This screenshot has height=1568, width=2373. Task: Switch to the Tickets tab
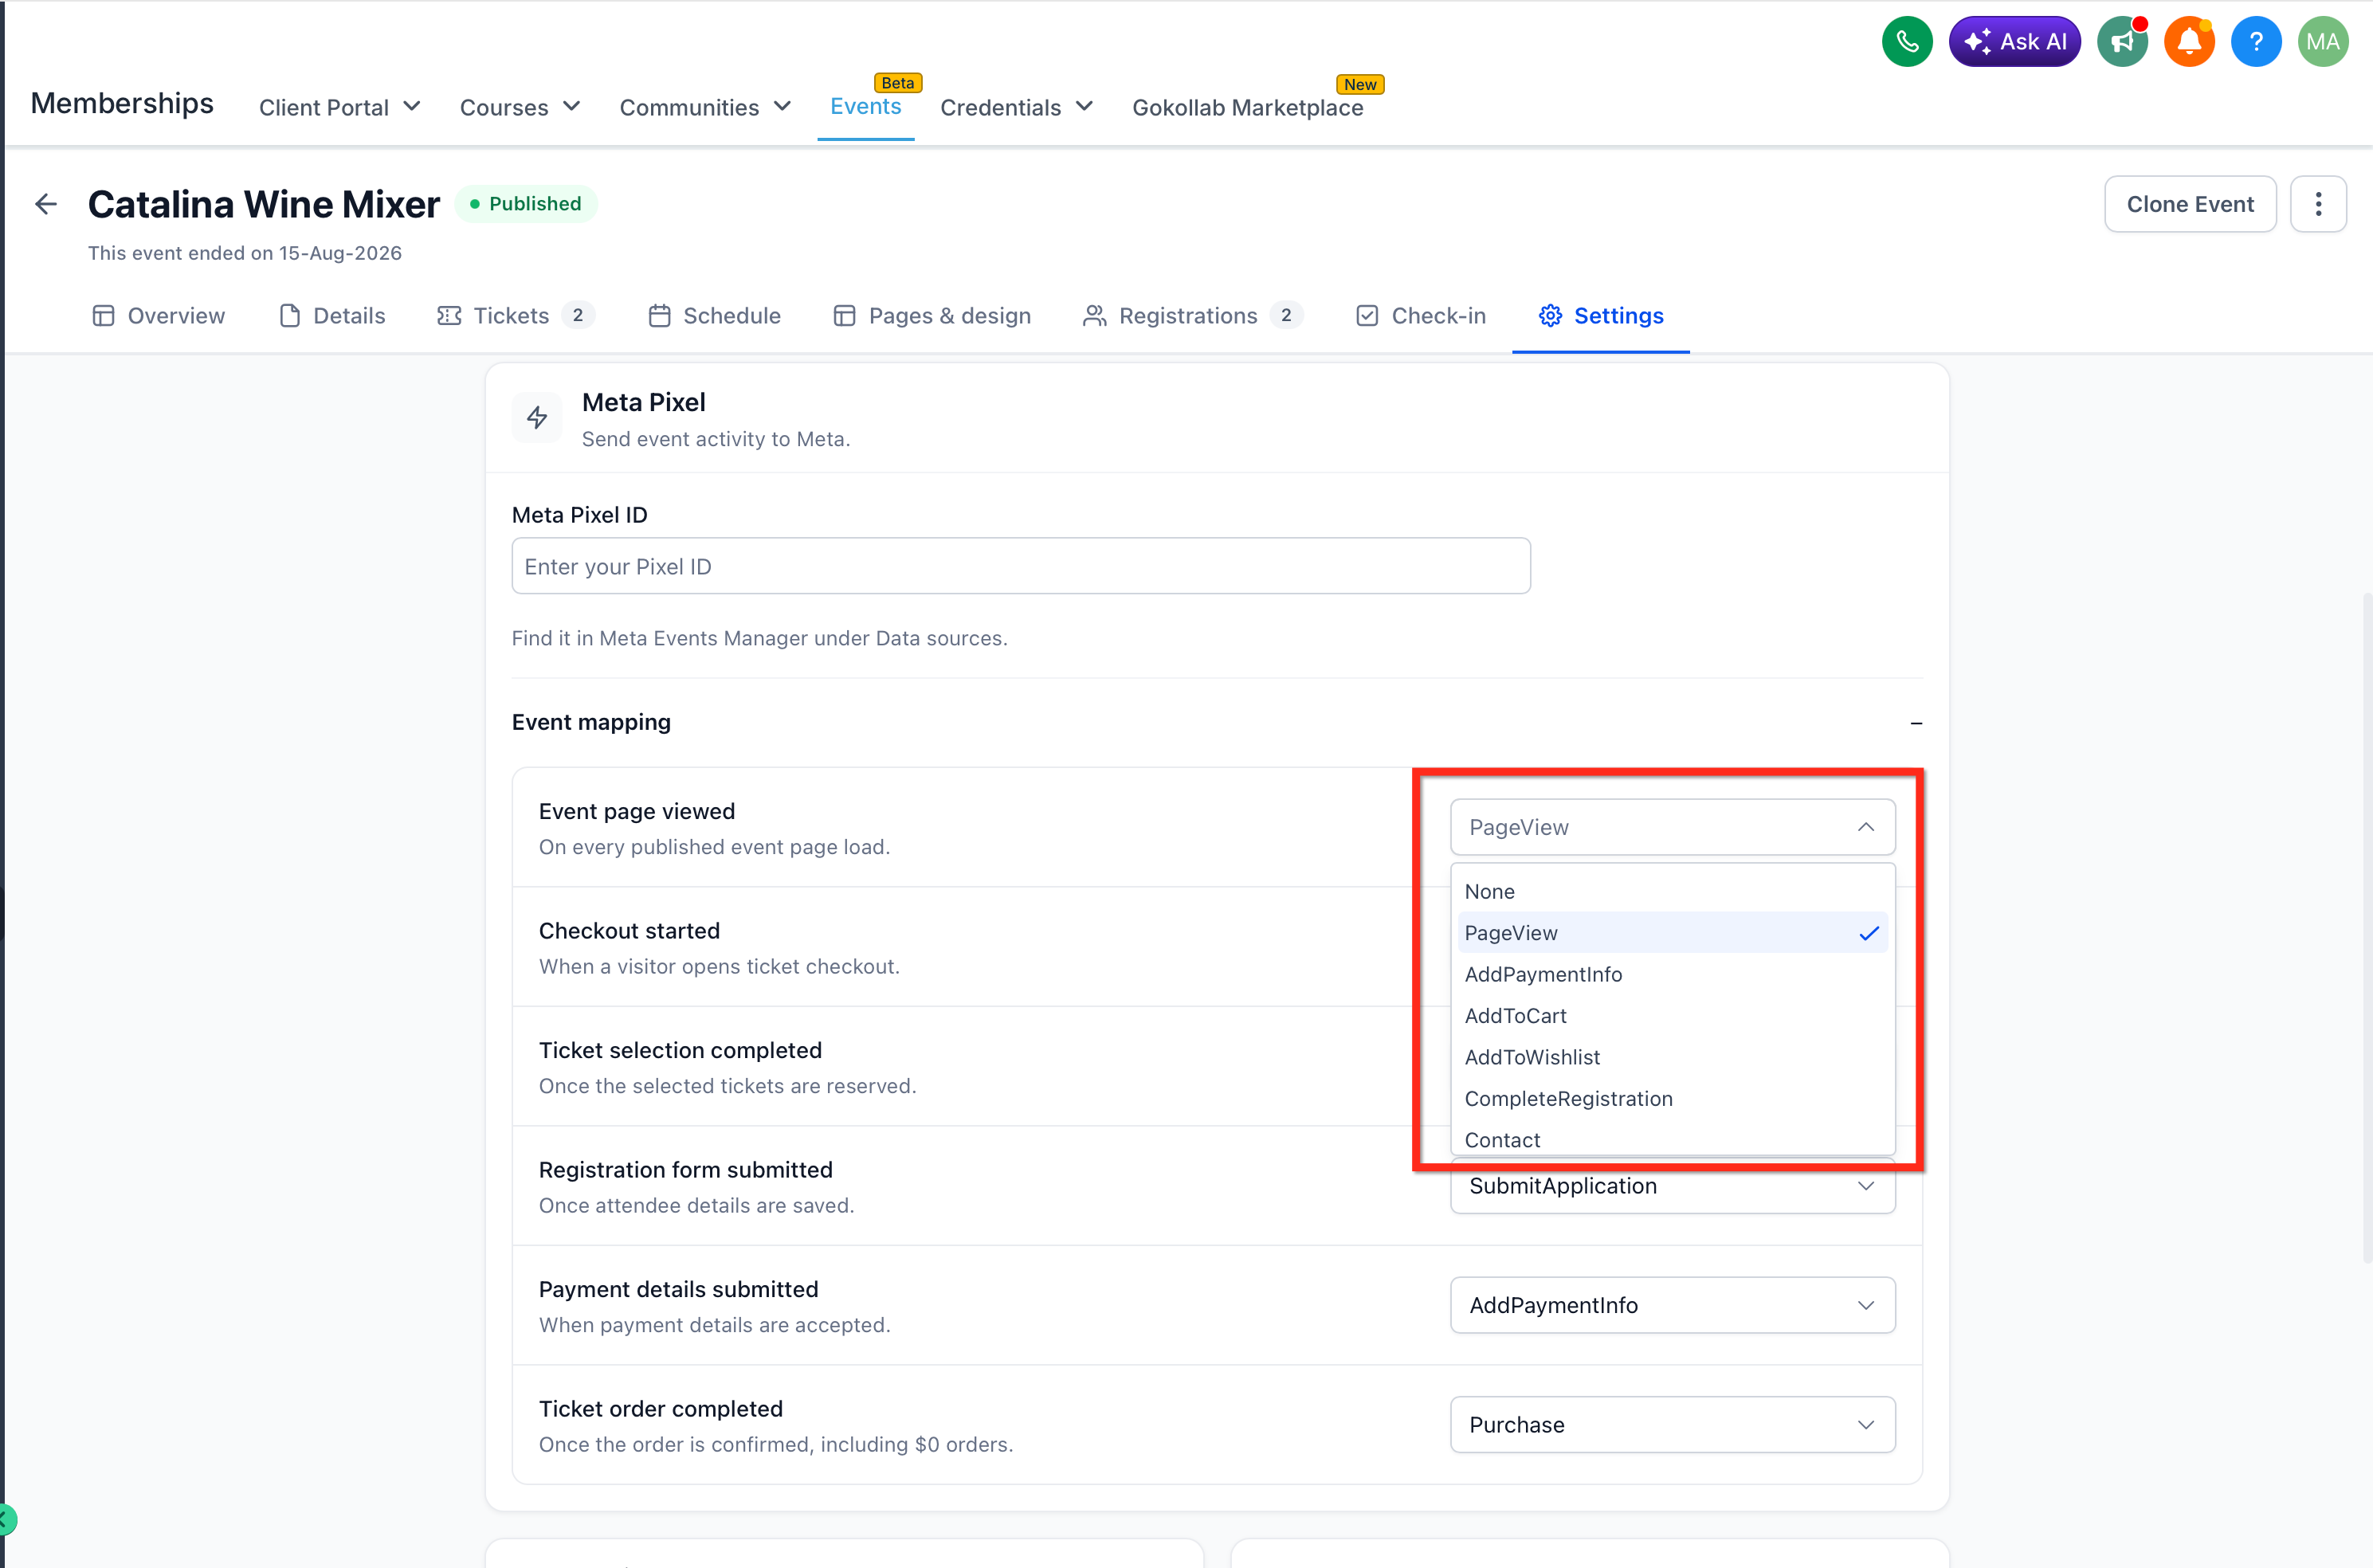pos(516,316)
